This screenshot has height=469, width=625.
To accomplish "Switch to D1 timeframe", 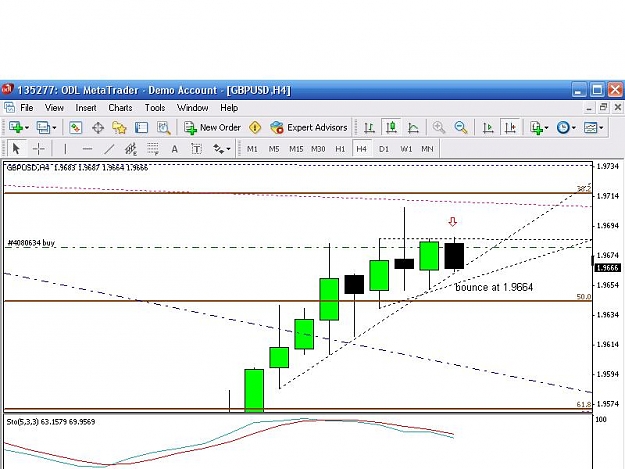I will [x=384, y=149].
